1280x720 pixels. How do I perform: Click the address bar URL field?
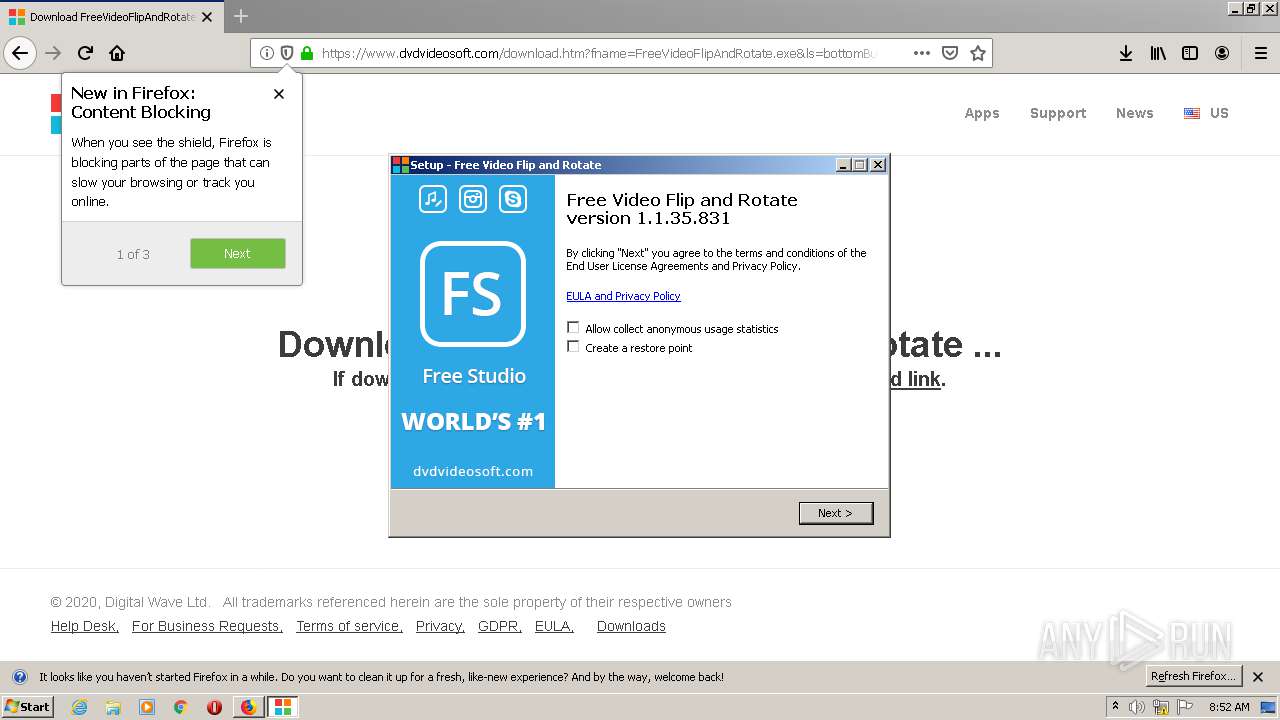(600, 53)
